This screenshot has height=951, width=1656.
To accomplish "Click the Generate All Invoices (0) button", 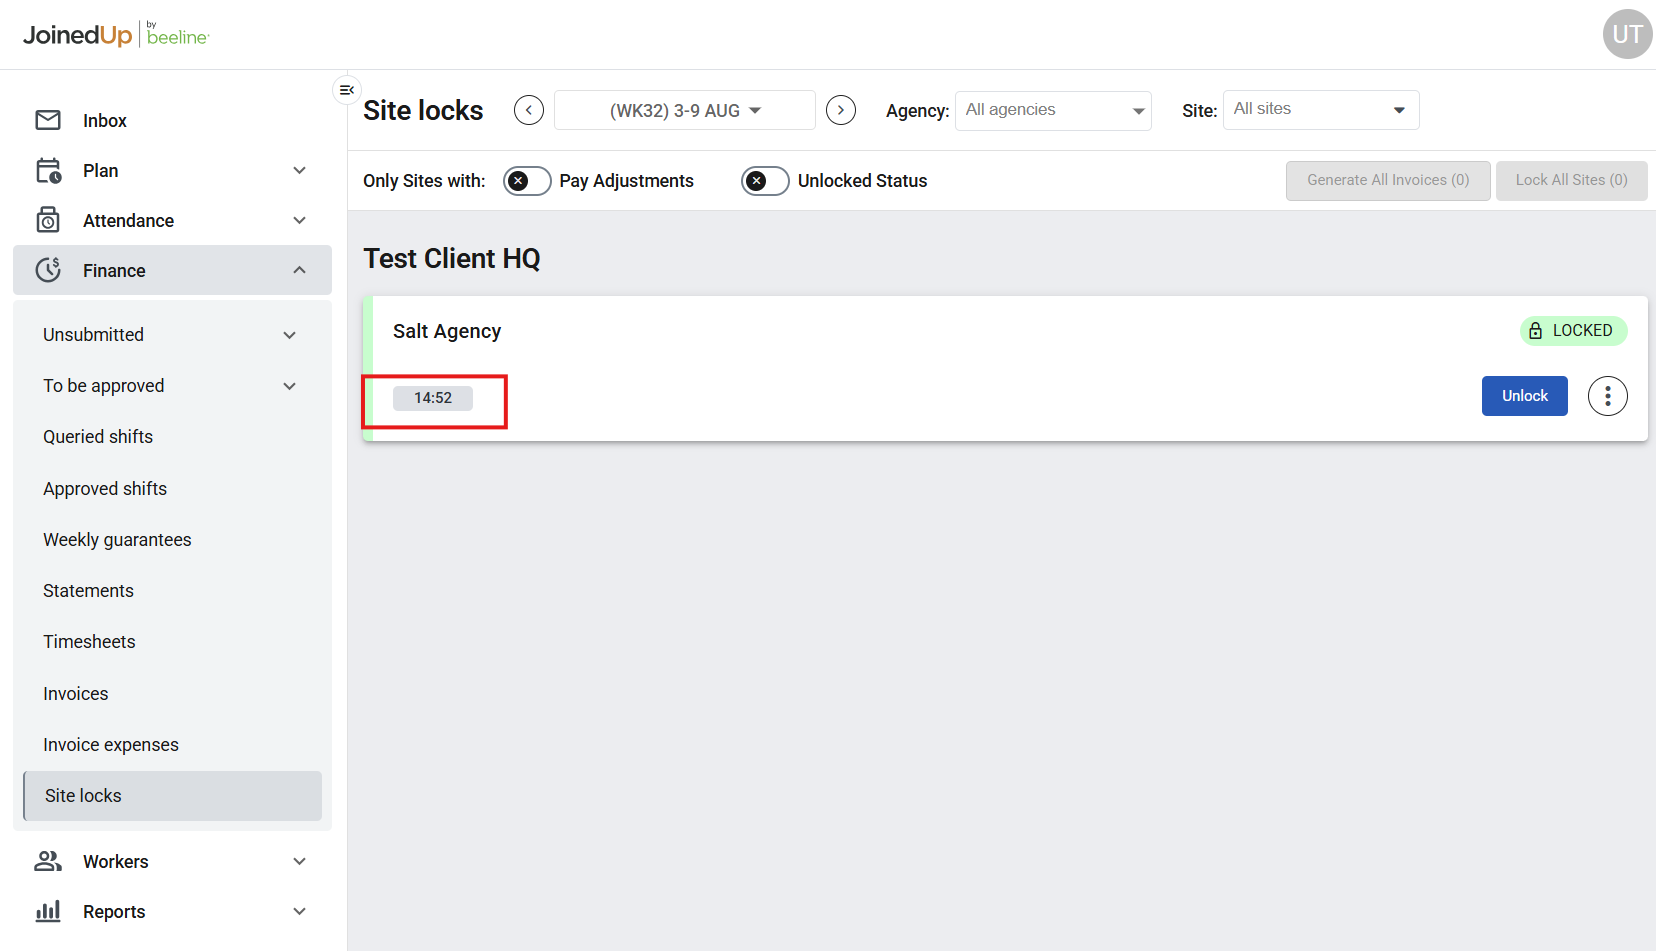I will point(1388,181).
